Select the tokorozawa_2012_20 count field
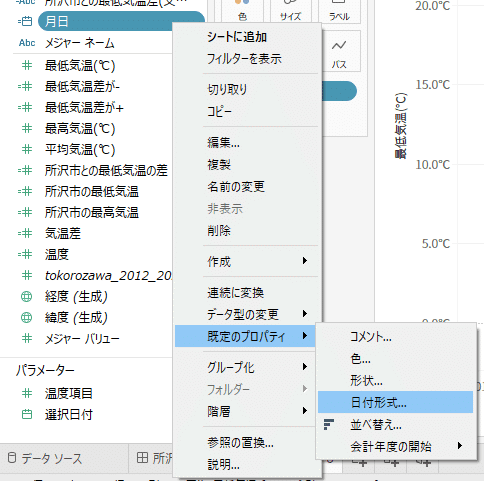This screenshot has height=481, width=484. coord(109,275)
